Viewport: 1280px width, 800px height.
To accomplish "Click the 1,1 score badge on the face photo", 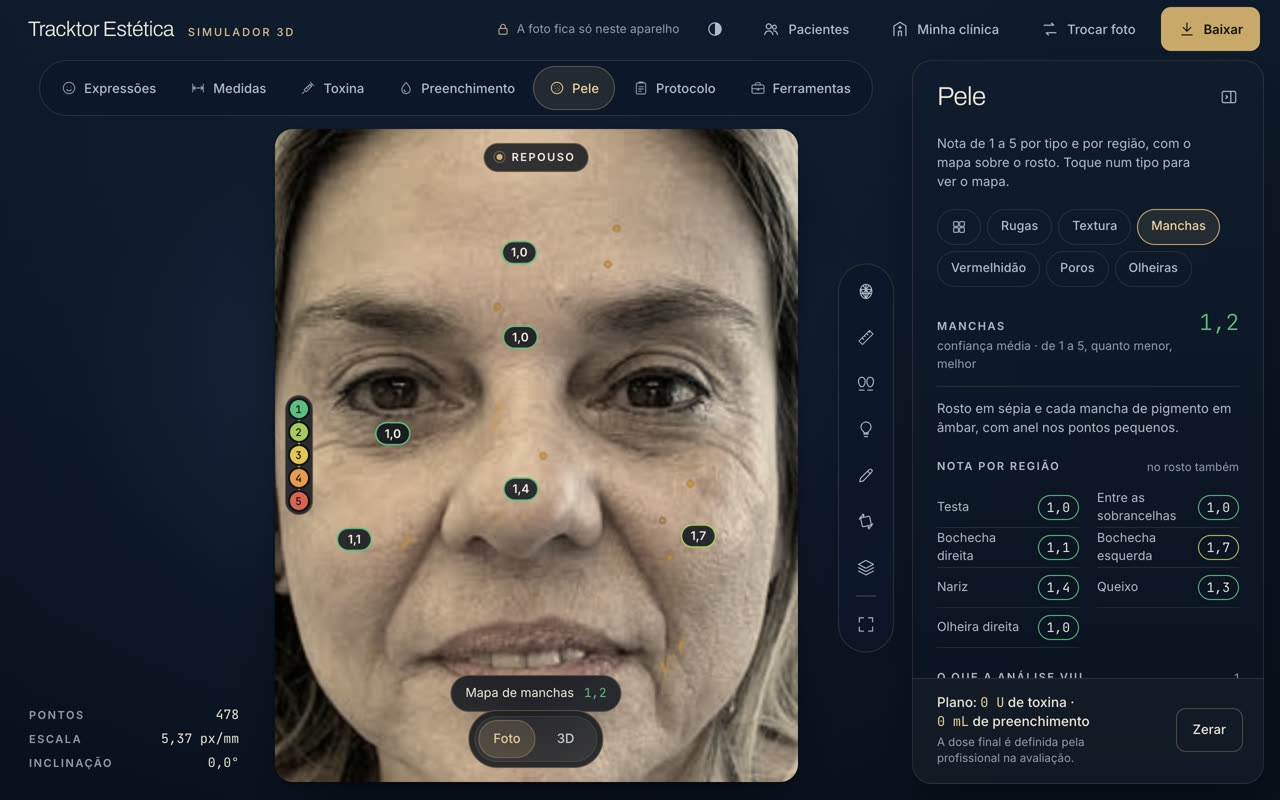I will (354, 539).
